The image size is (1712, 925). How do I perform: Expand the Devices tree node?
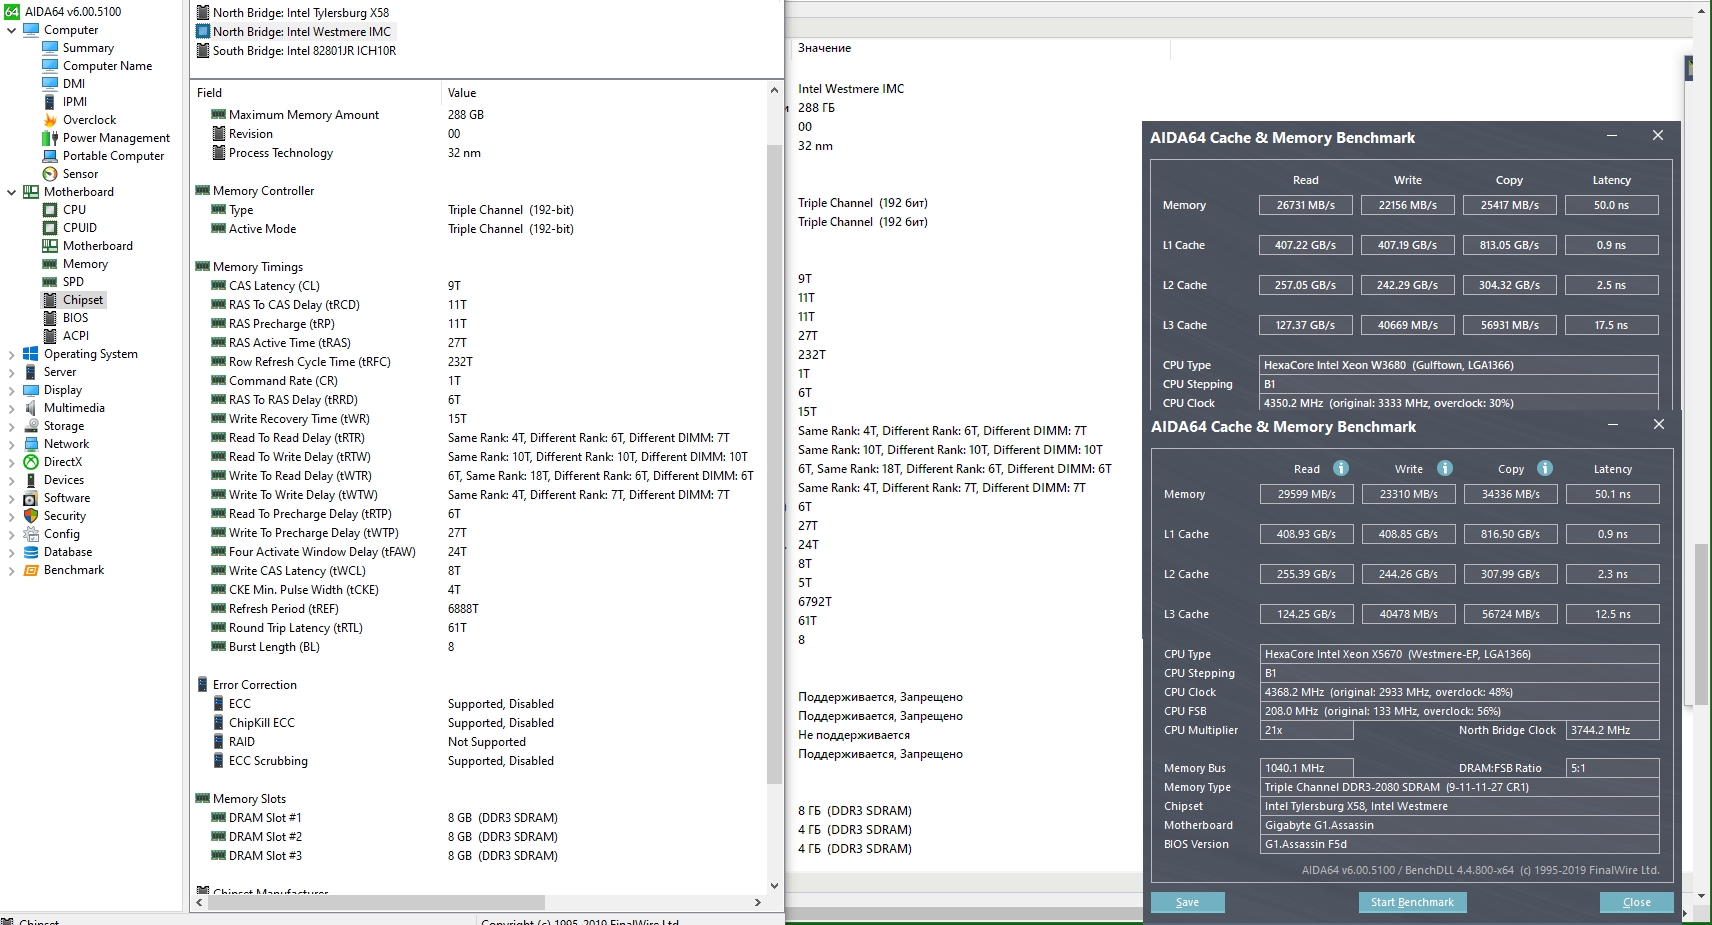click(x=11, y=480)
